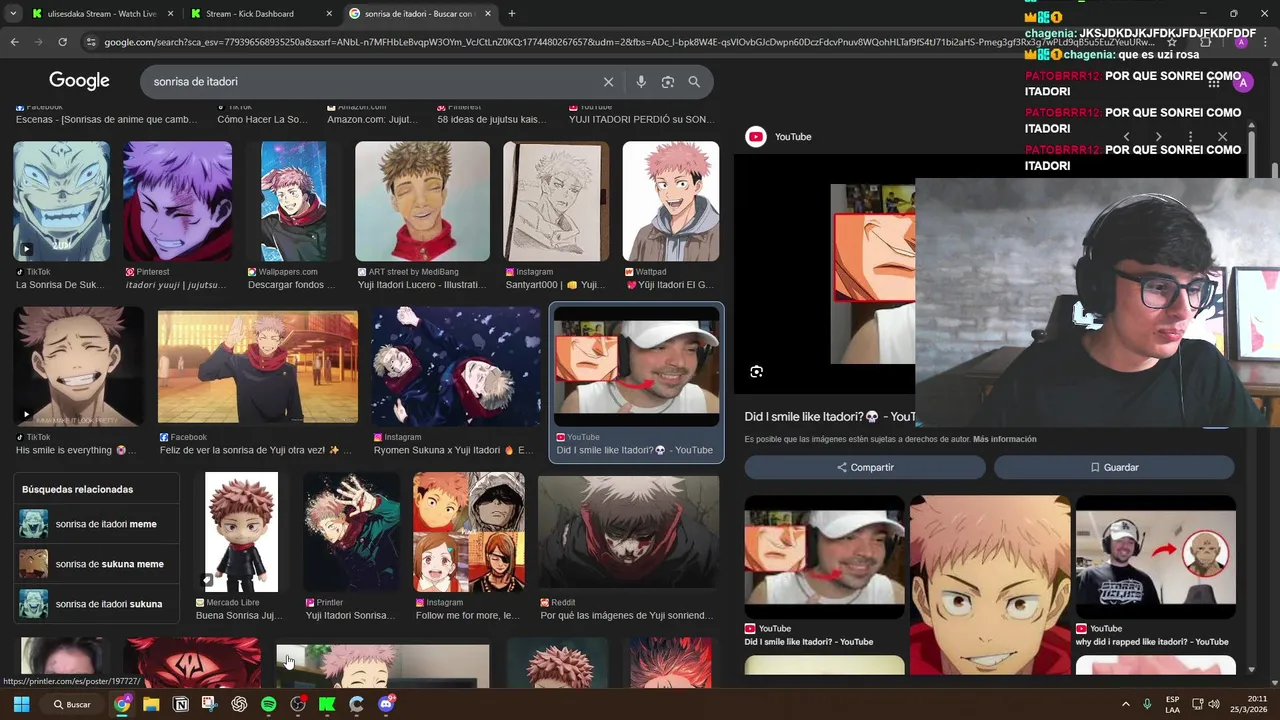1280x720 pixels.
Task: Open Kick app from taskbar
Action: (x=327, y=704)
